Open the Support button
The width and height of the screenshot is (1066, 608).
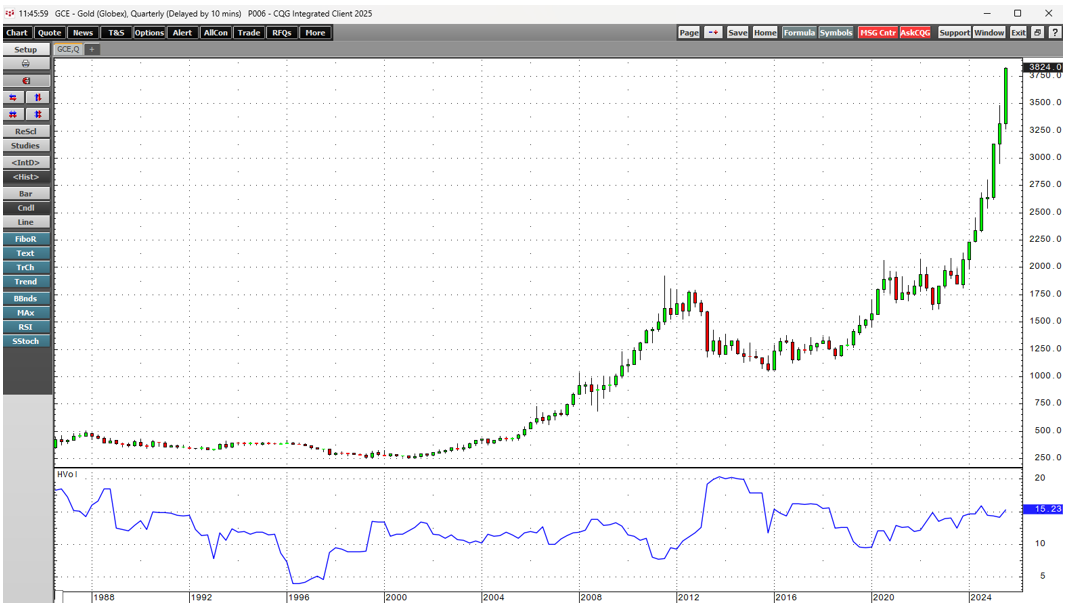pos(955,33)
